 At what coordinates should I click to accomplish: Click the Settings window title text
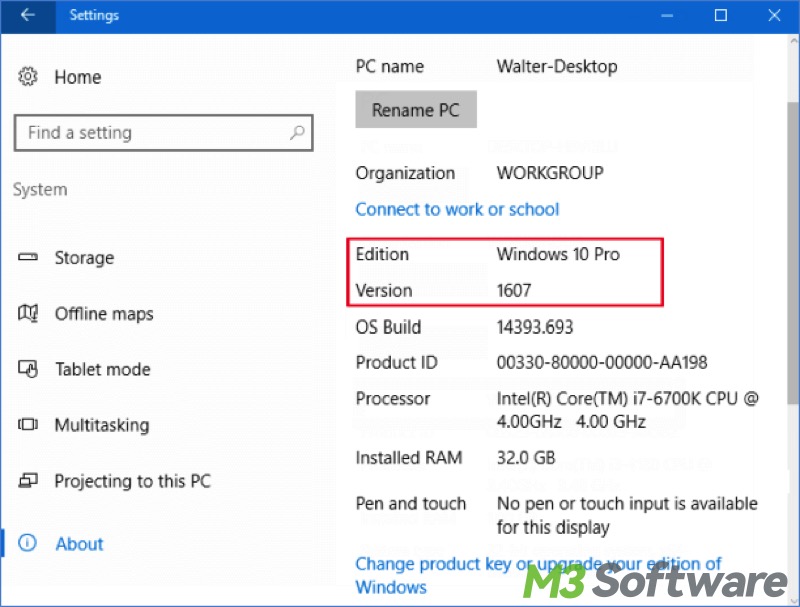click(x=94, y=15)
